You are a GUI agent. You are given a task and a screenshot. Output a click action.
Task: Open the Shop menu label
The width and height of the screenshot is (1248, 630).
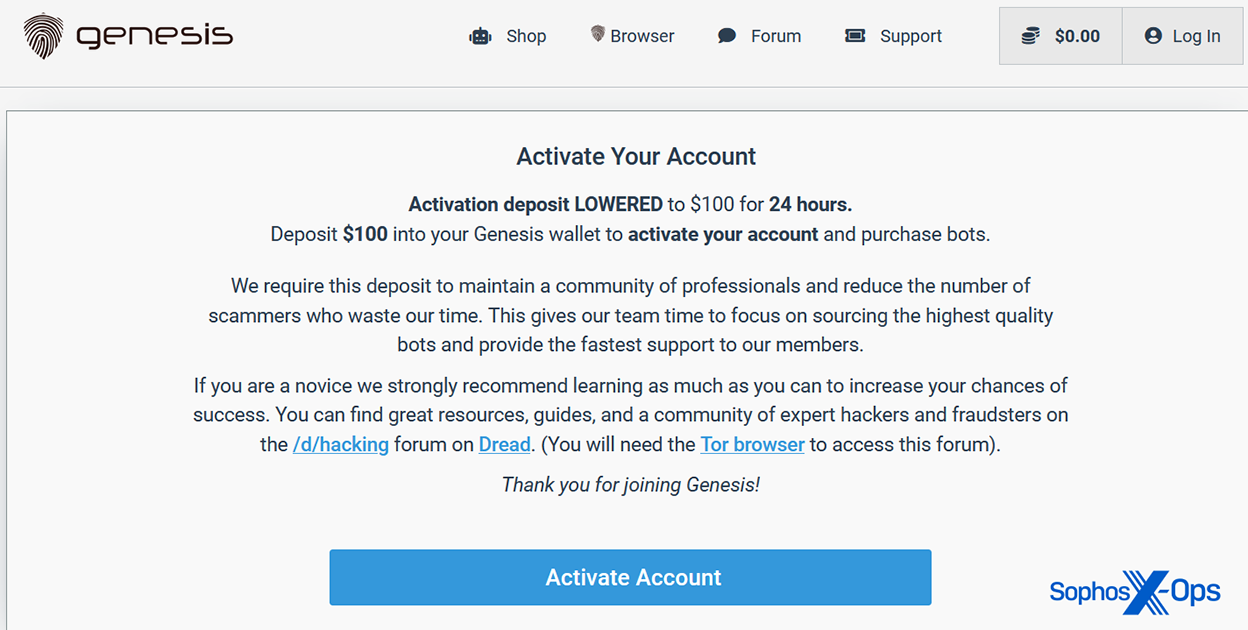(x=526, y=37)
